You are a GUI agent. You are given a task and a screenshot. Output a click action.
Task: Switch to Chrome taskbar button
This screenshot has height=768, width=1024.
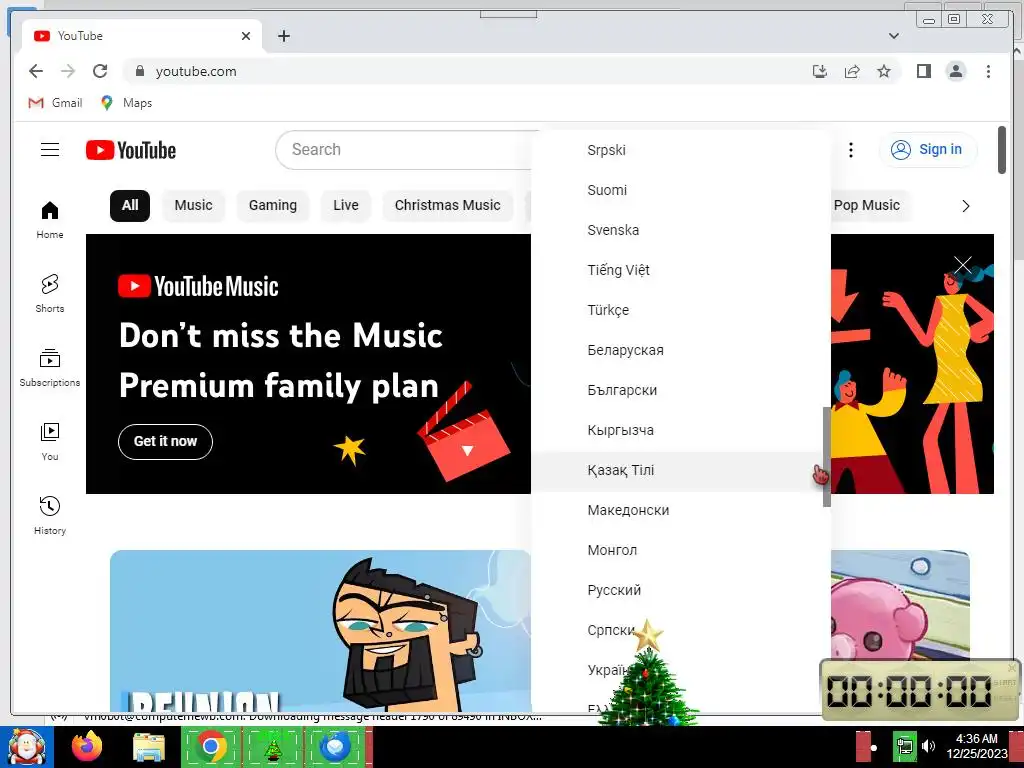(x=210, y=747)
